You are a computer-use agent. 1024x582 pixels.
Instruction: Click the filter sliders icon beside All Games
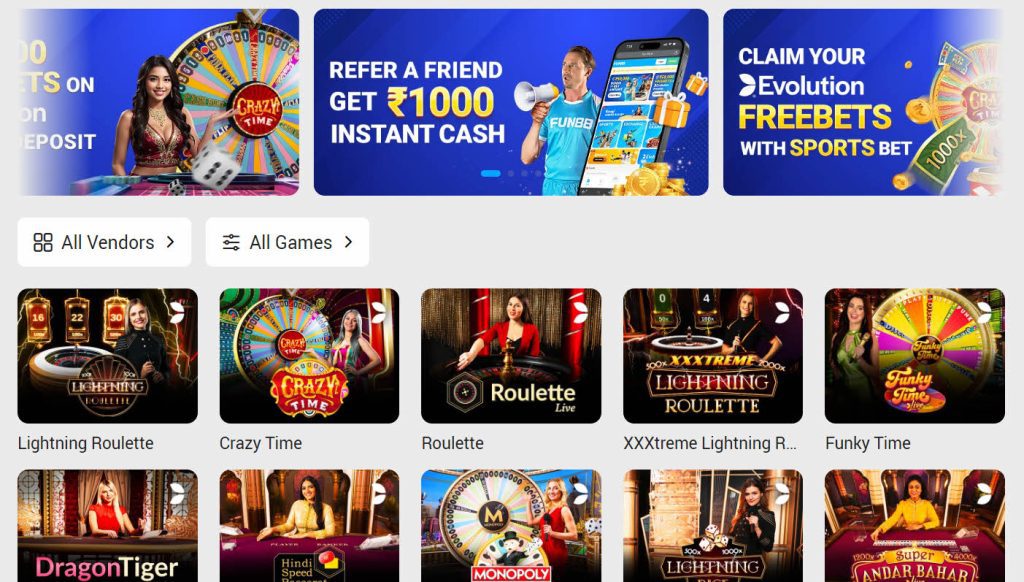tap(231, 242)
